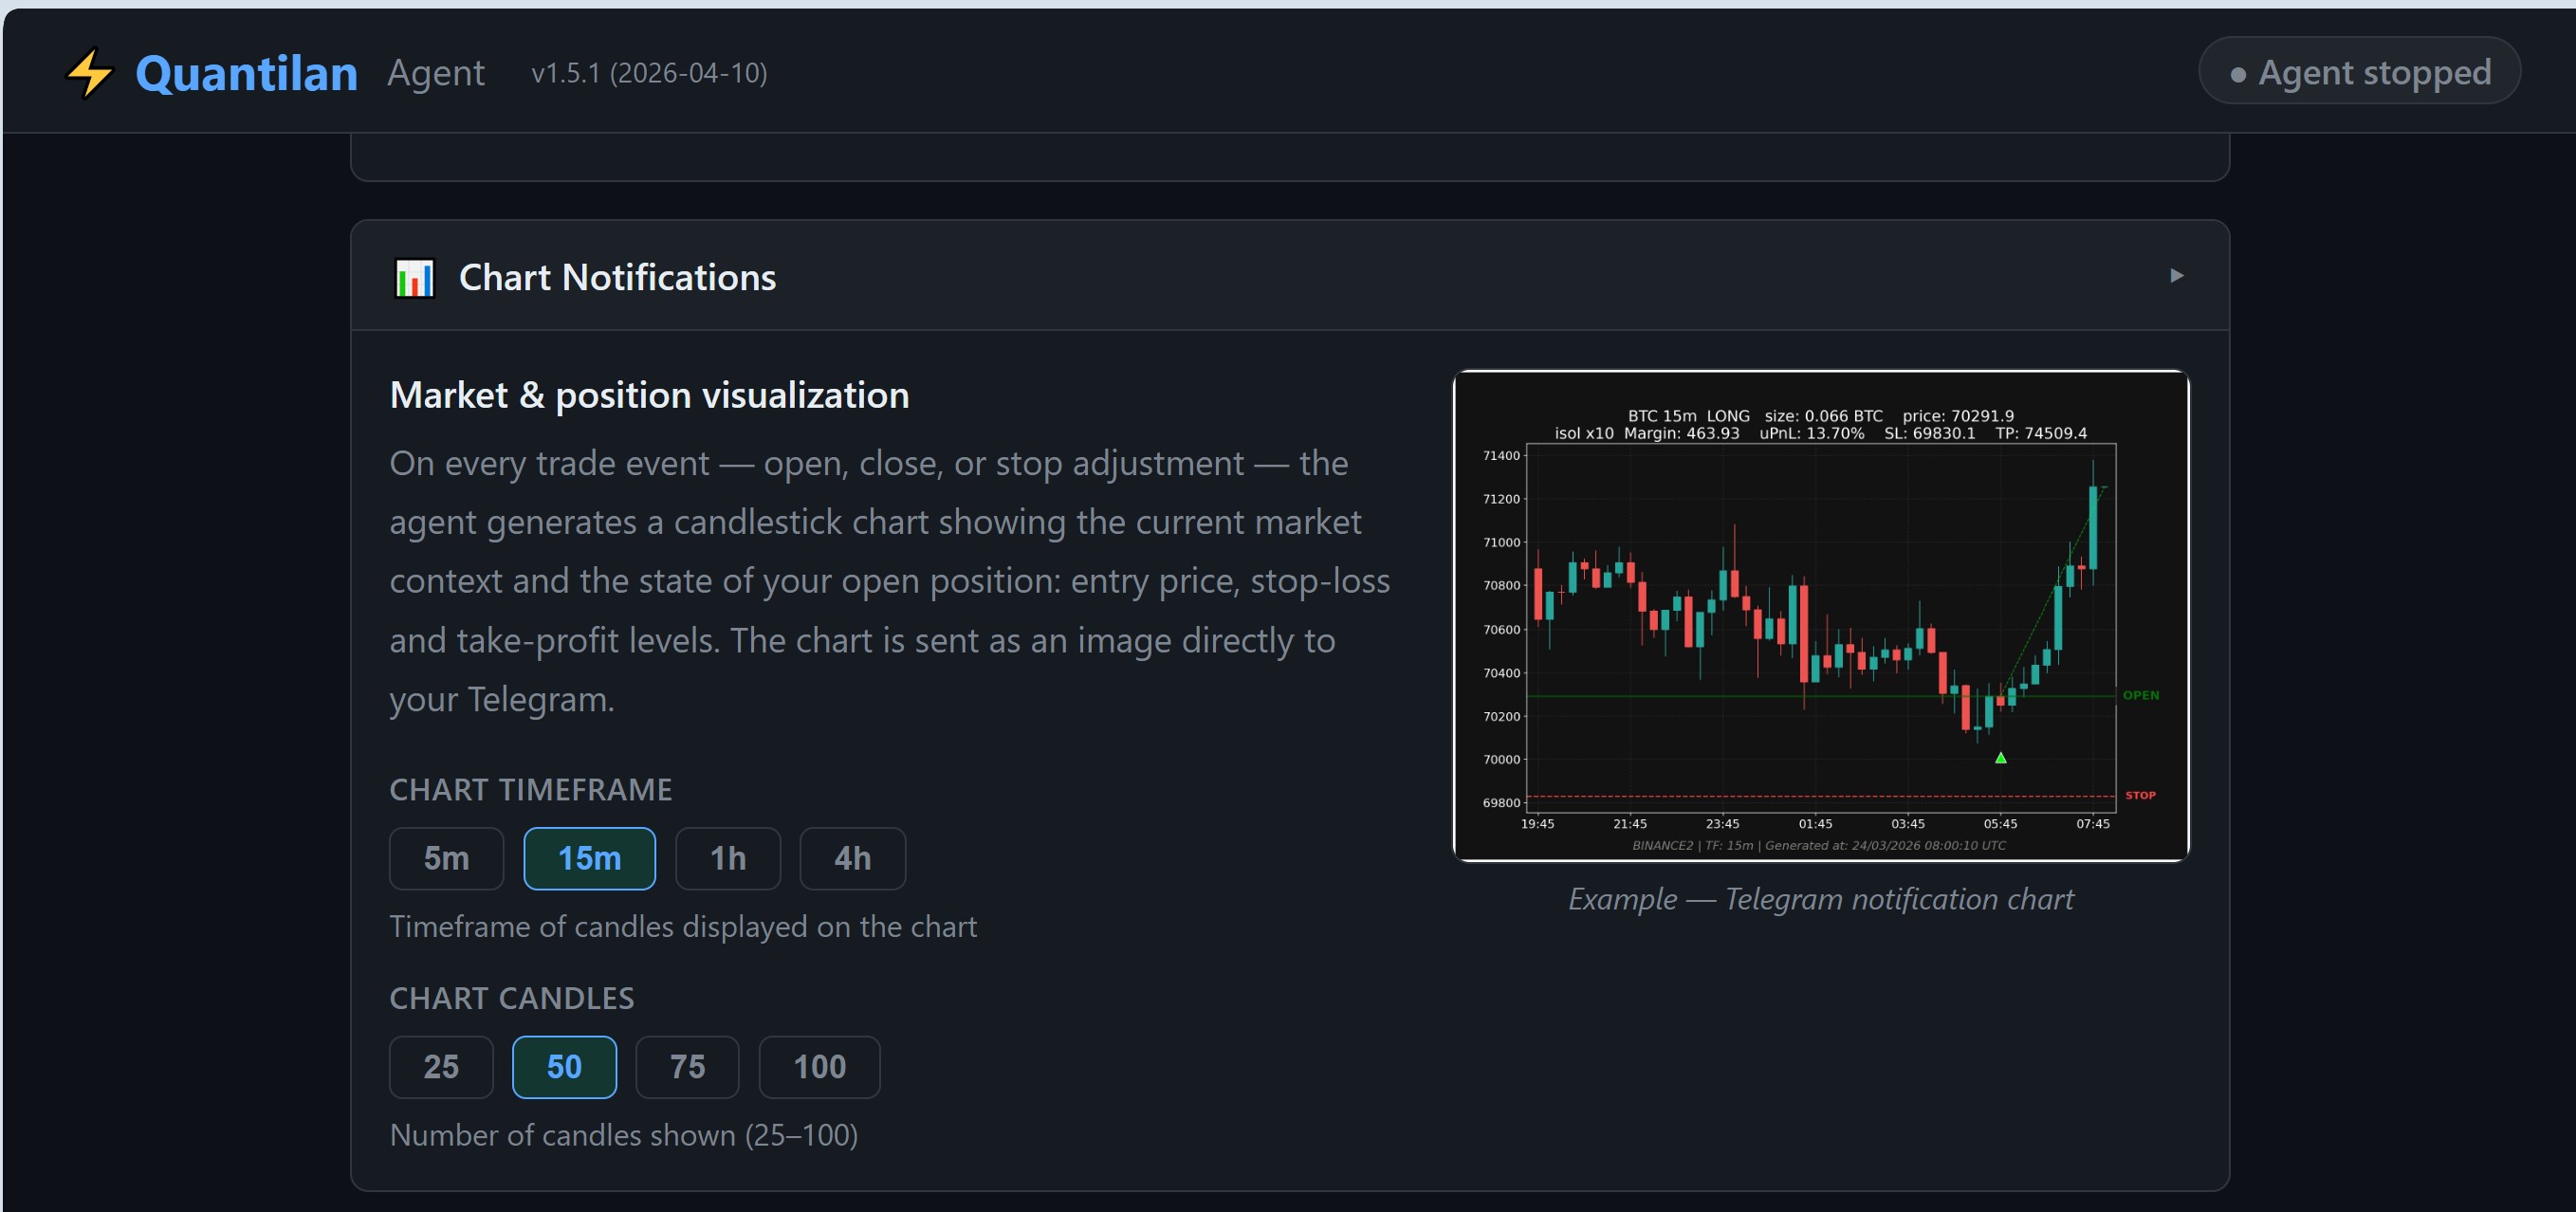Select the 5m chart timeframe

[x=445, y=858]
